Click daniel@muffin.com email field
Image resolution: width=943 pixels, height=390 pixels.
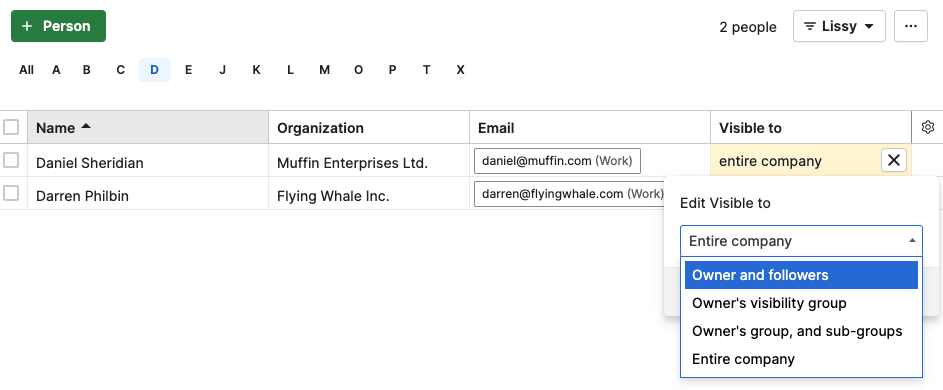(x=557, y=161)
